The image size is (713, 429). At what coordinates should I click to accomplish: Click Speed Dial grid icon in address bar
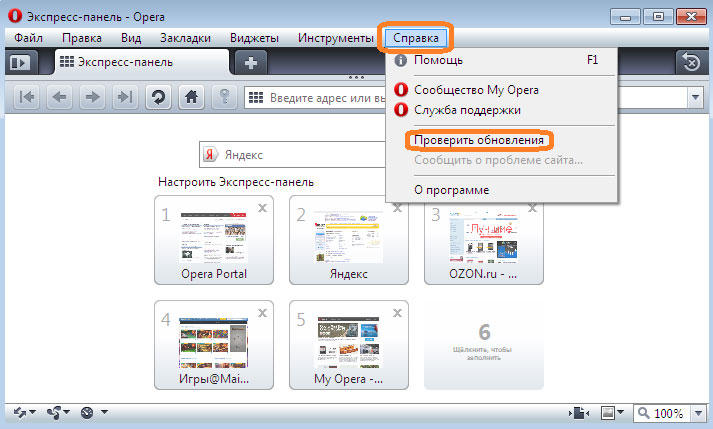pyautogui.click(x=256, y=97)
